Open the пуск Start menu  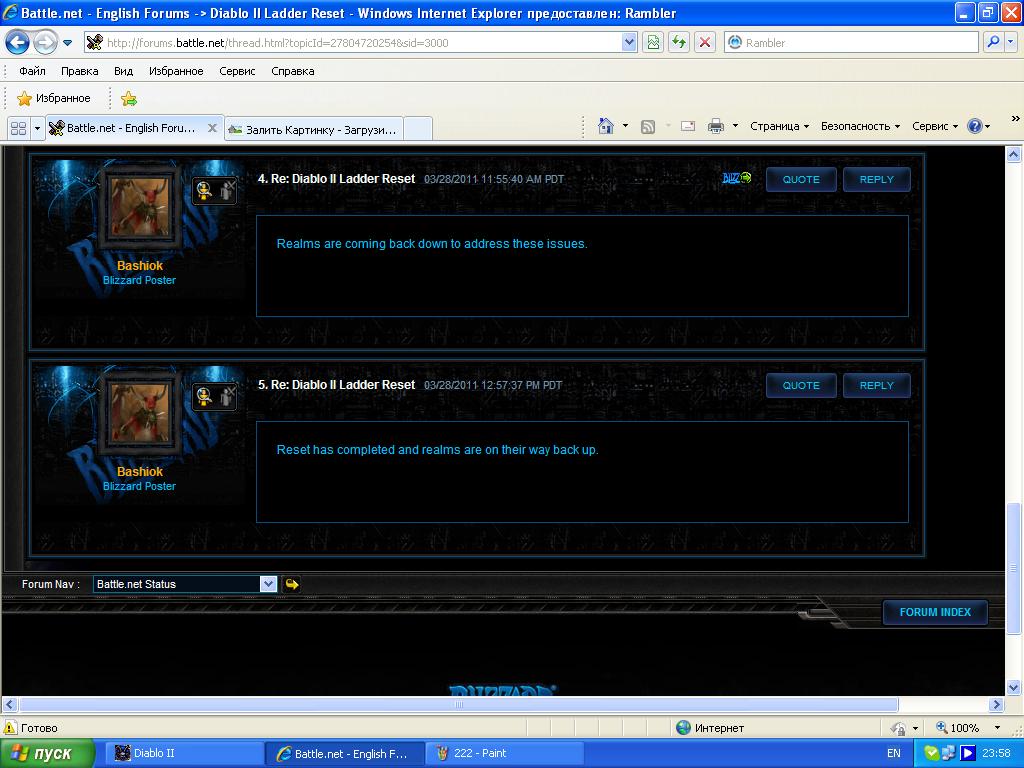[x=48, y=753]
